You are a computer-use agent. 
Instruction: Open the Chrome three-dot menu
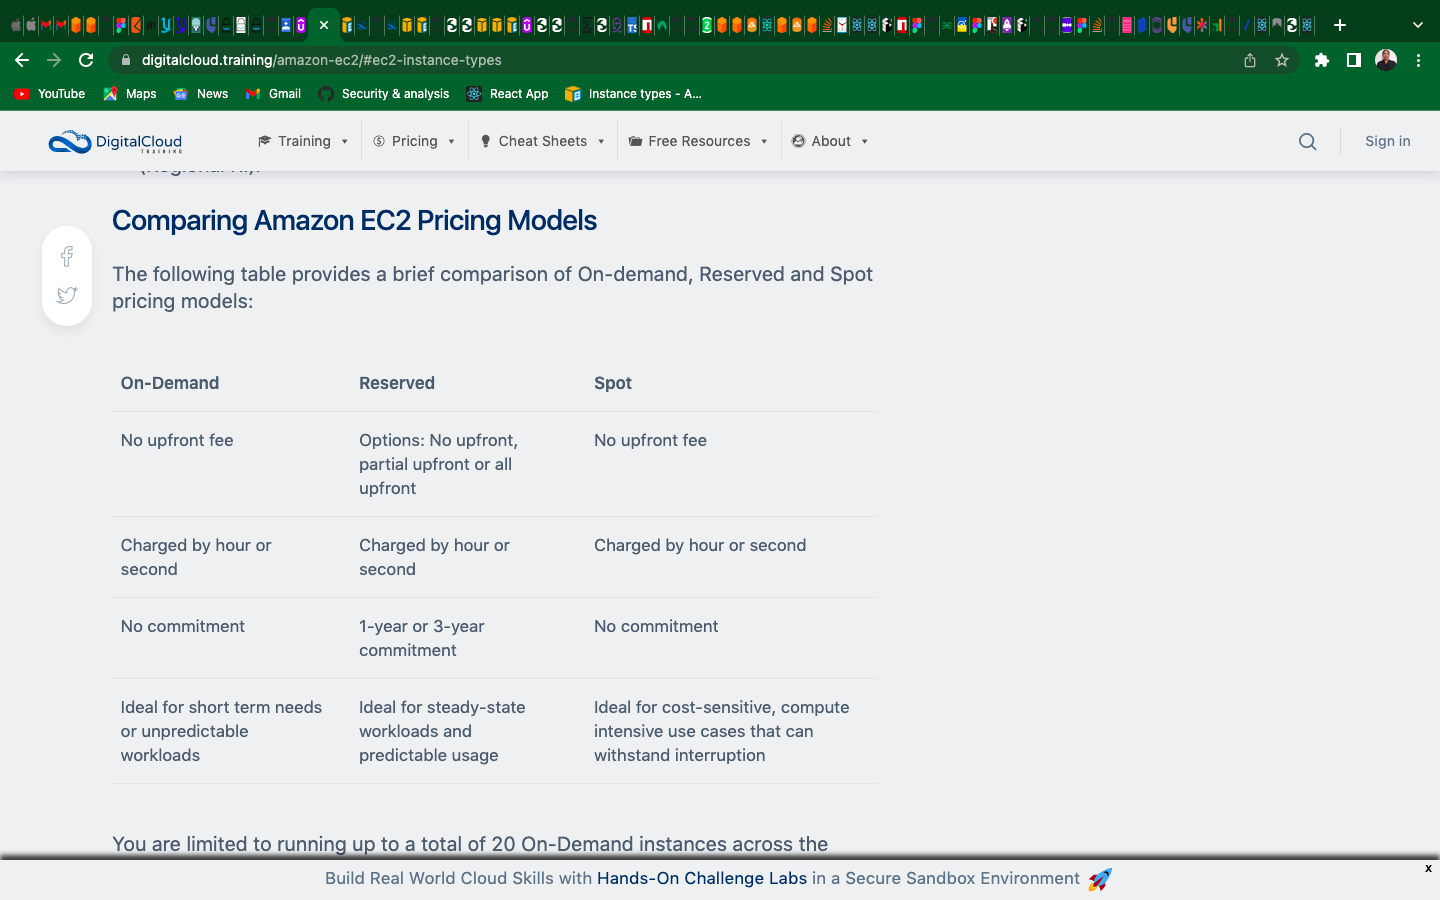coord(1418,60)
